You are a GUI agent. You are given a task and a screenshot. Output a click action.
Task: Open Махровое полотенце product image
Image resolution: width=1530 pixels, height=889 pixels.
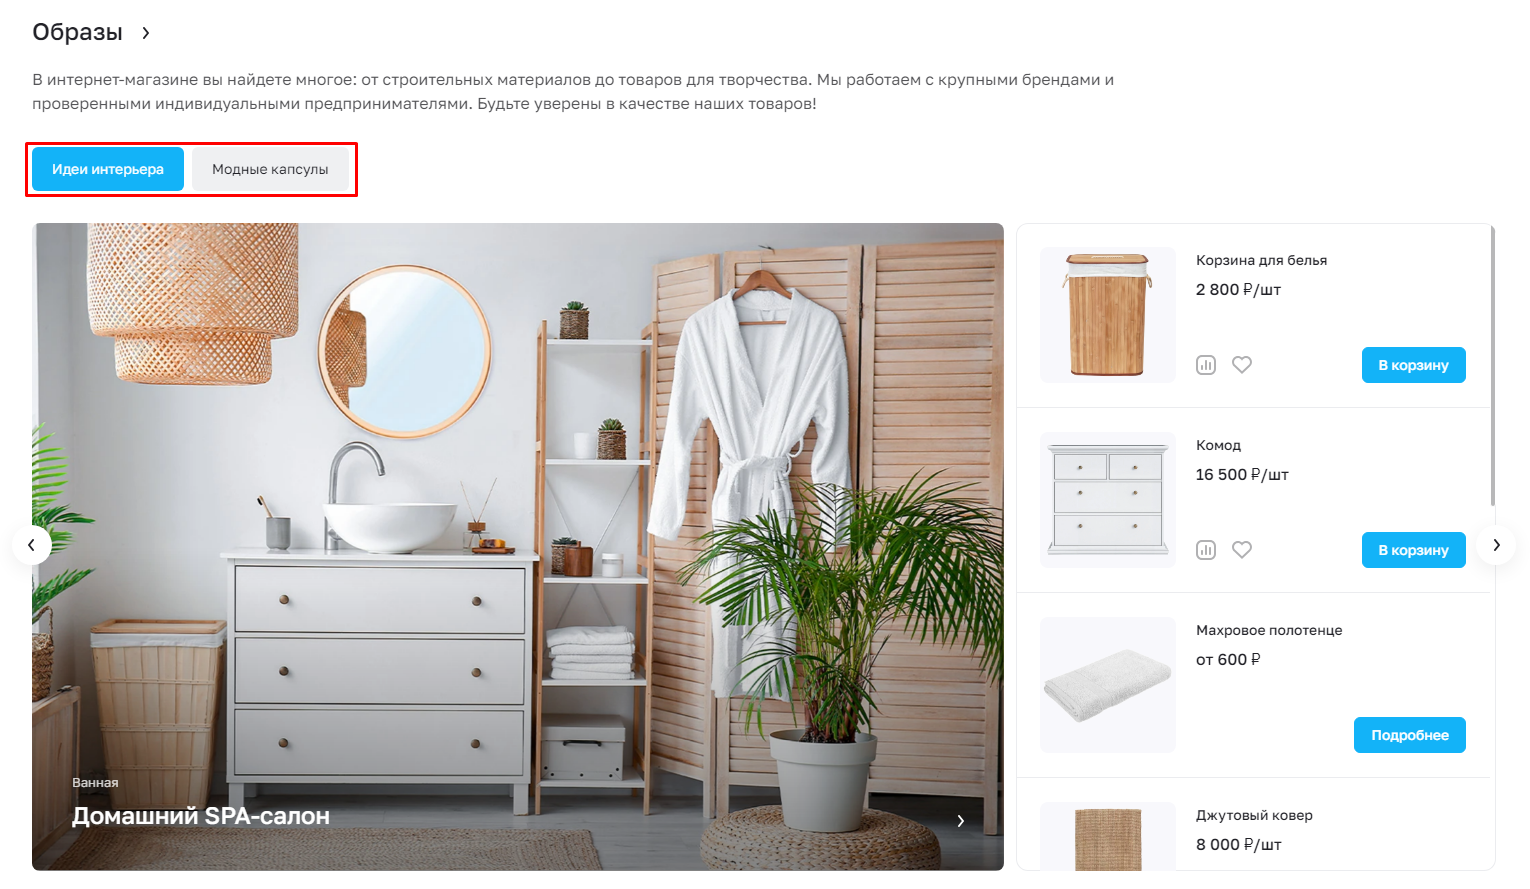tap(1108, 685)
